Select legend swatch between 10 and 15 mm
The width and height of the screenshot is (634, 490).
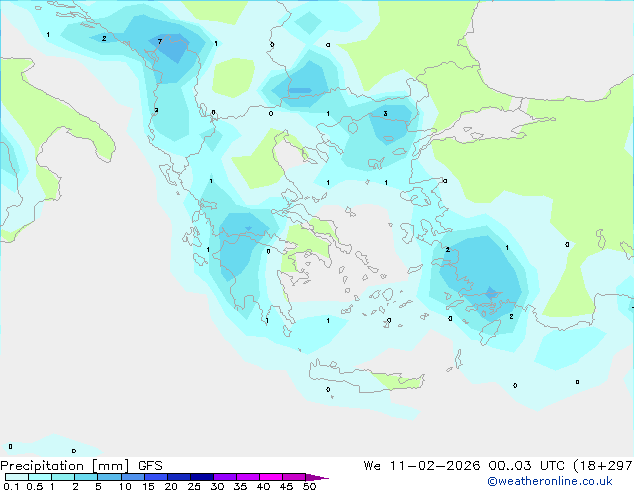coord(133,477)
